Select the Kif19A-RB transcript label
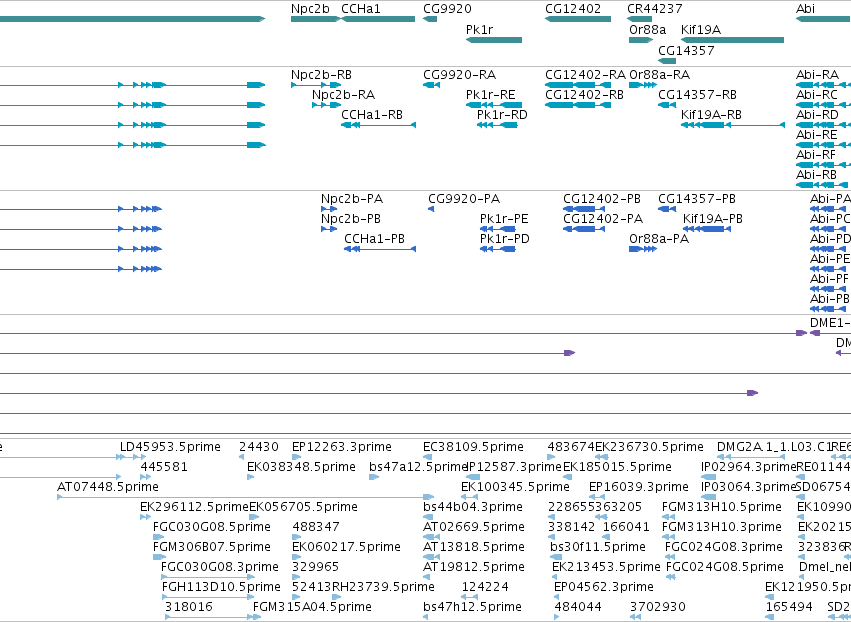 click(712, 115)
